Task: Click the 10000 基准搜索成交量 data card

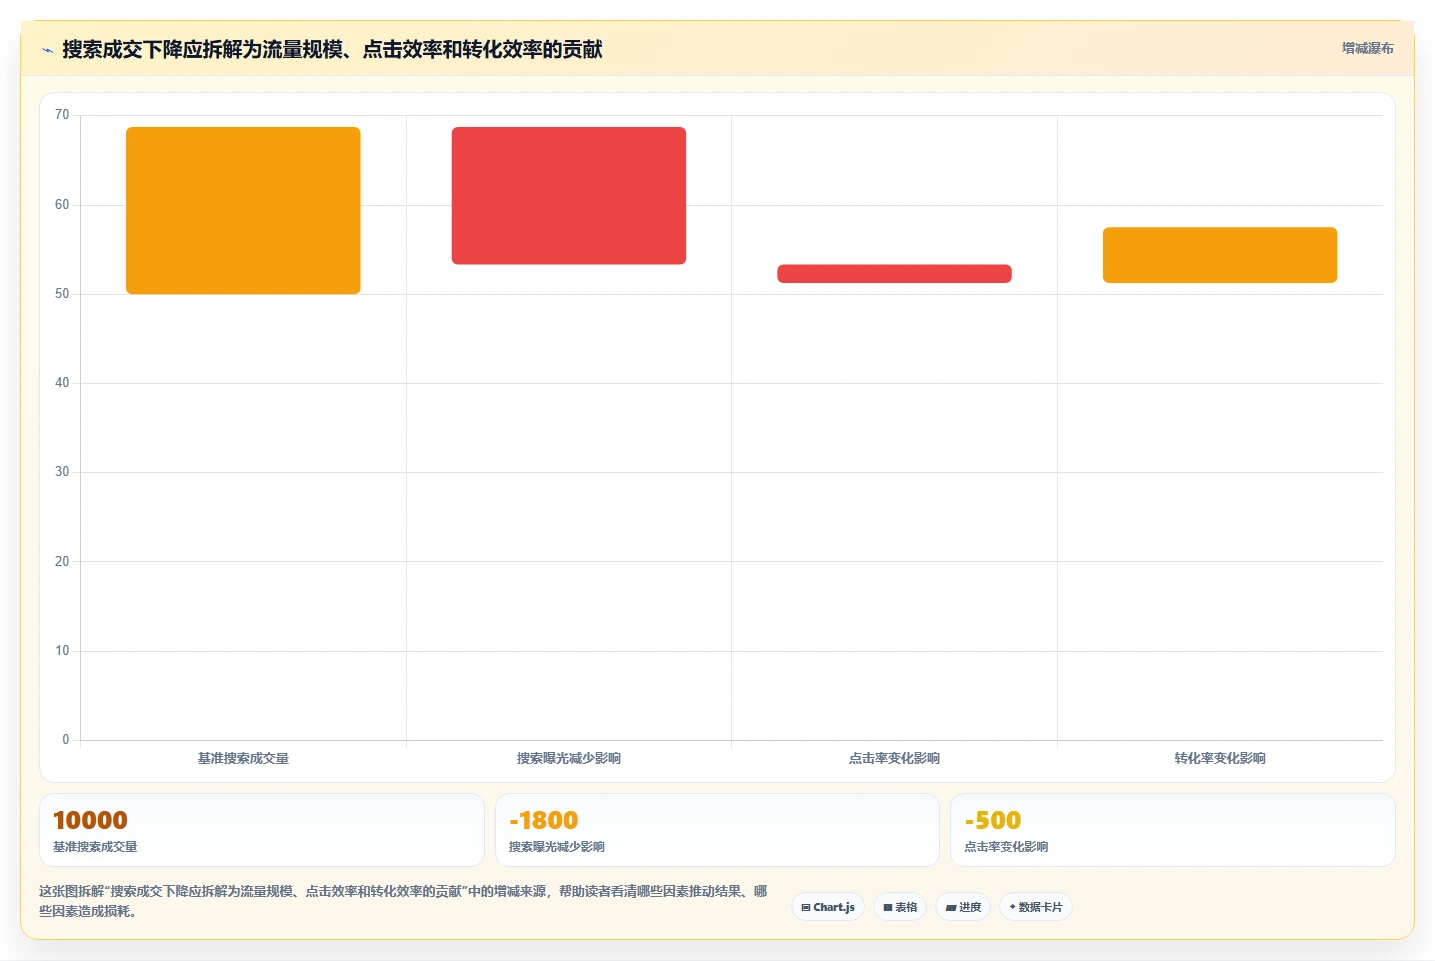Action: pyautogui.click(x=262, y=830)
